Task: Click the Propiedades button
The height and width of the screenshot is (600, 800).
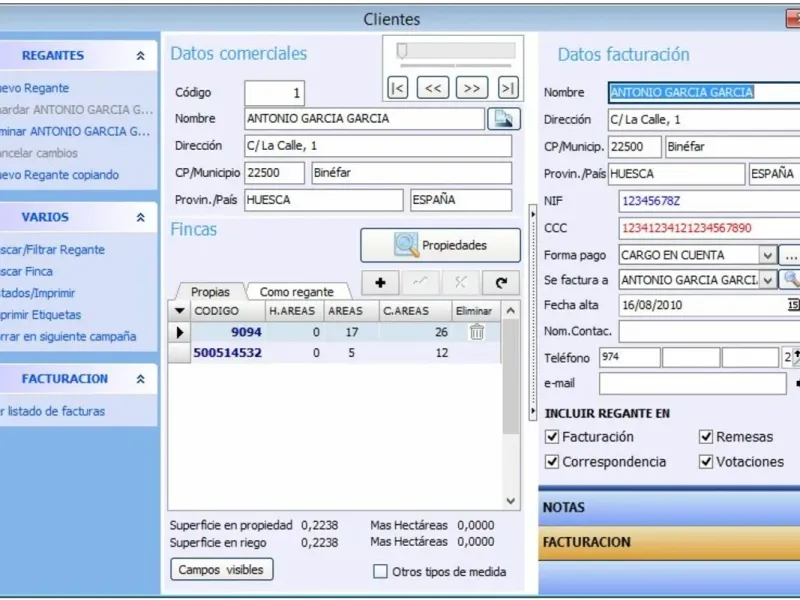Action: 440,245
